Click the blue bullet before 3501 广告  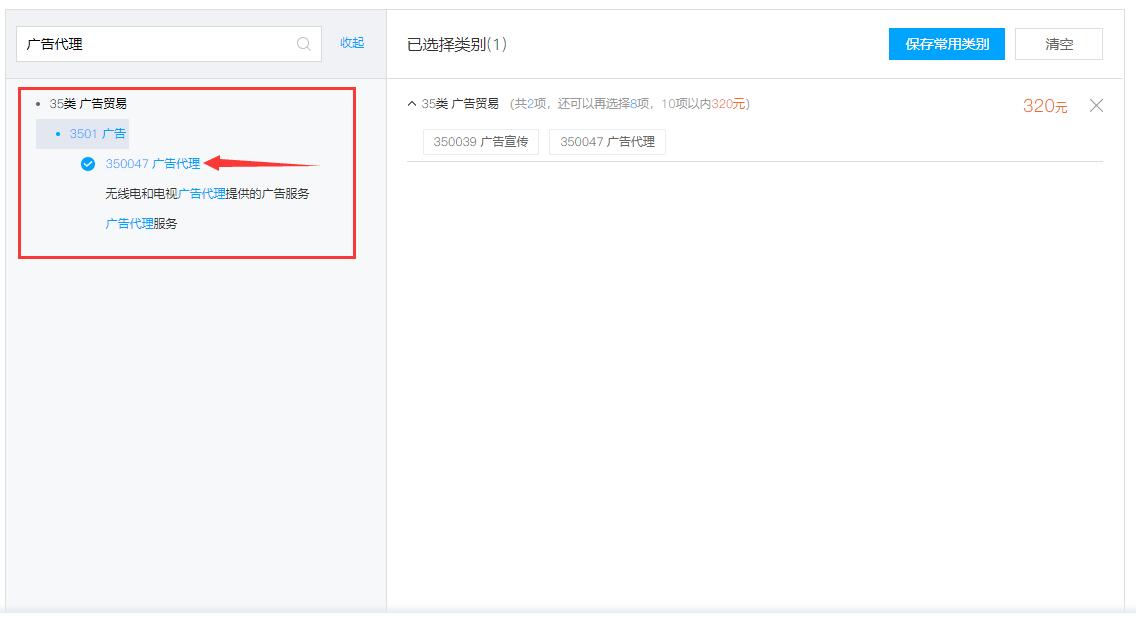click(58, 134)
